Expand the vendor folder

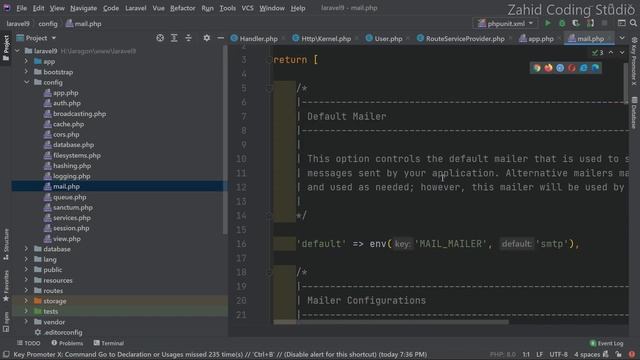tap(27, 322)
